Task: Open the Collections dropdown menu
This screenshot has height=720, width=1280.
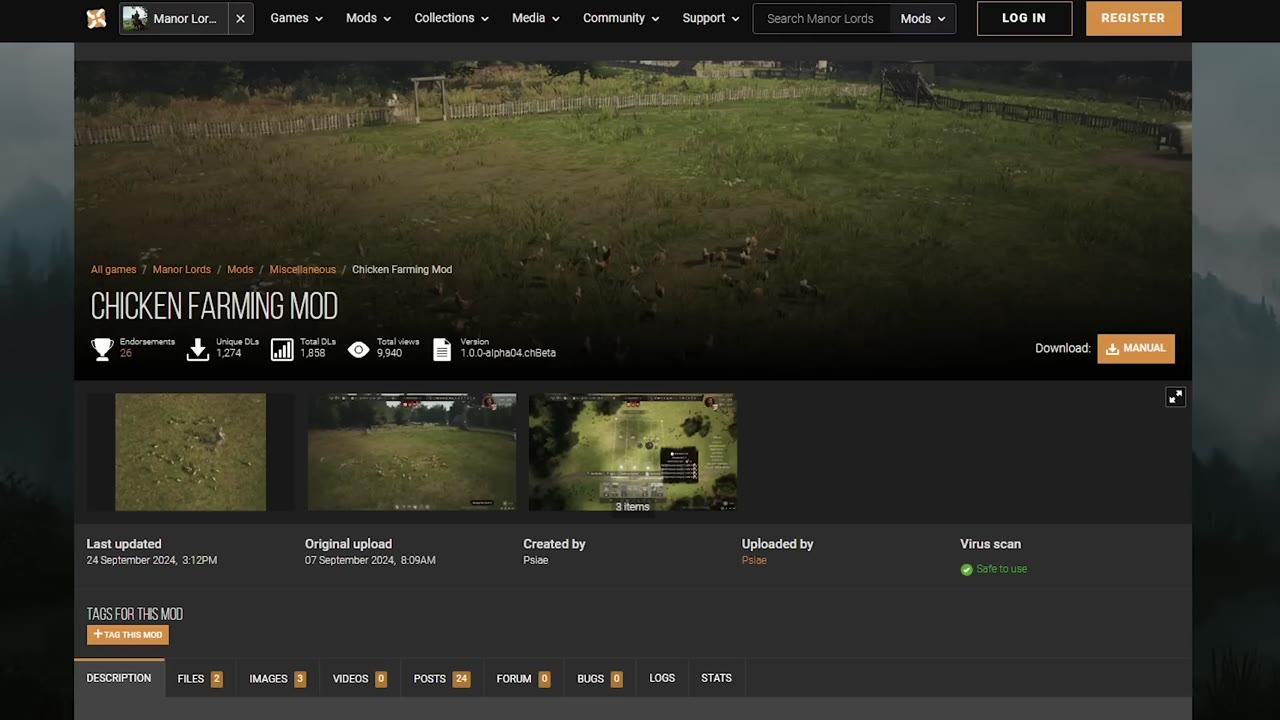Action: point(451,18)
